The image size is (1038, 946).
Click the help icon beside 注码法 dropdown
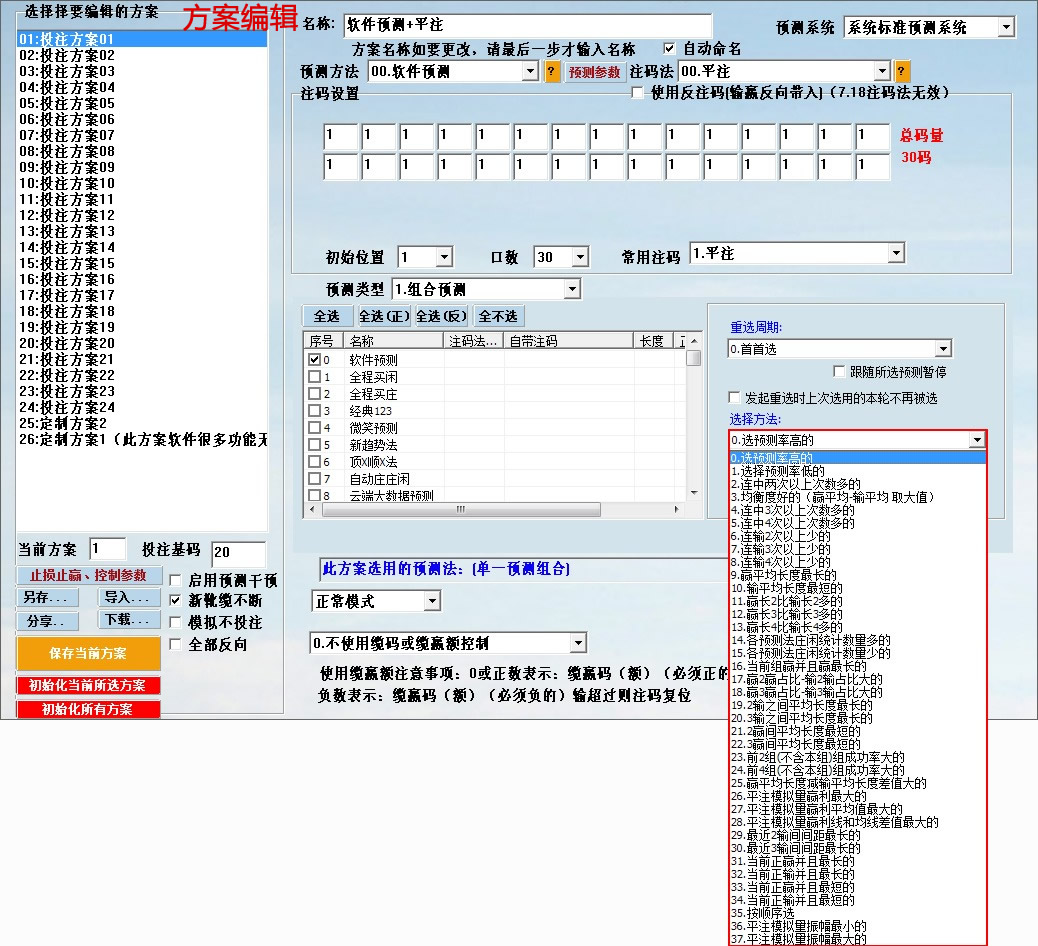pyautogui.click(x=902, y=72)
